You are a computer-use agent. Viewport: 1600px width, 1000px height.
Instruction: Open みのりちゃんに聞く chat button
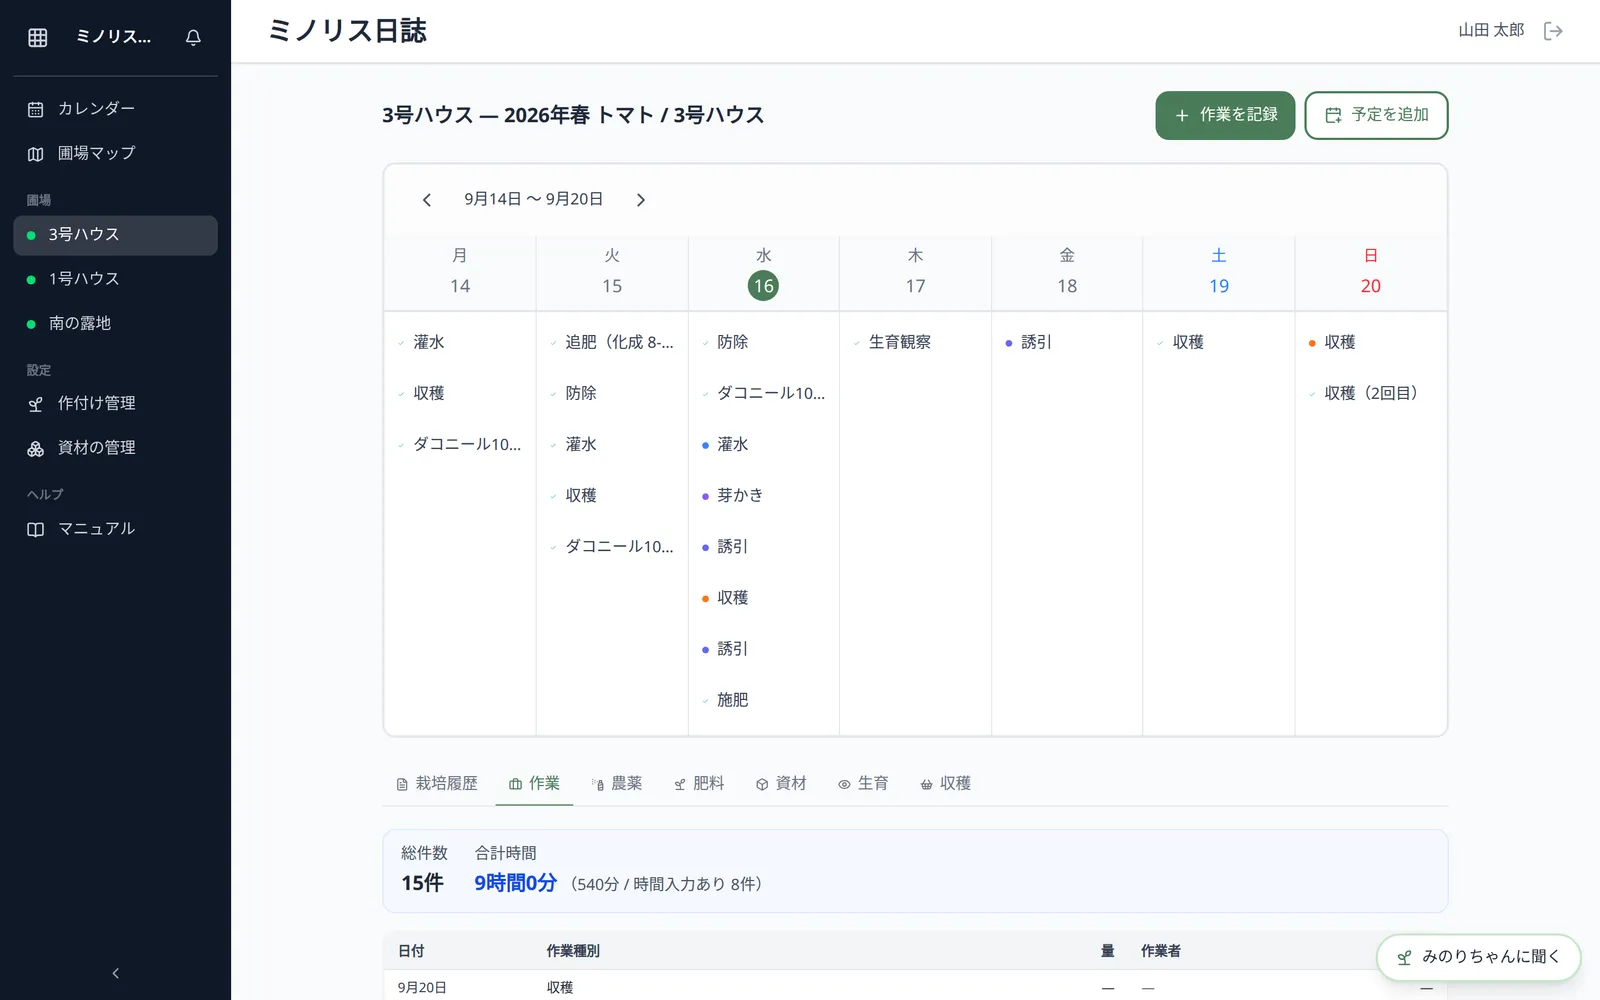click(1478, 957)
